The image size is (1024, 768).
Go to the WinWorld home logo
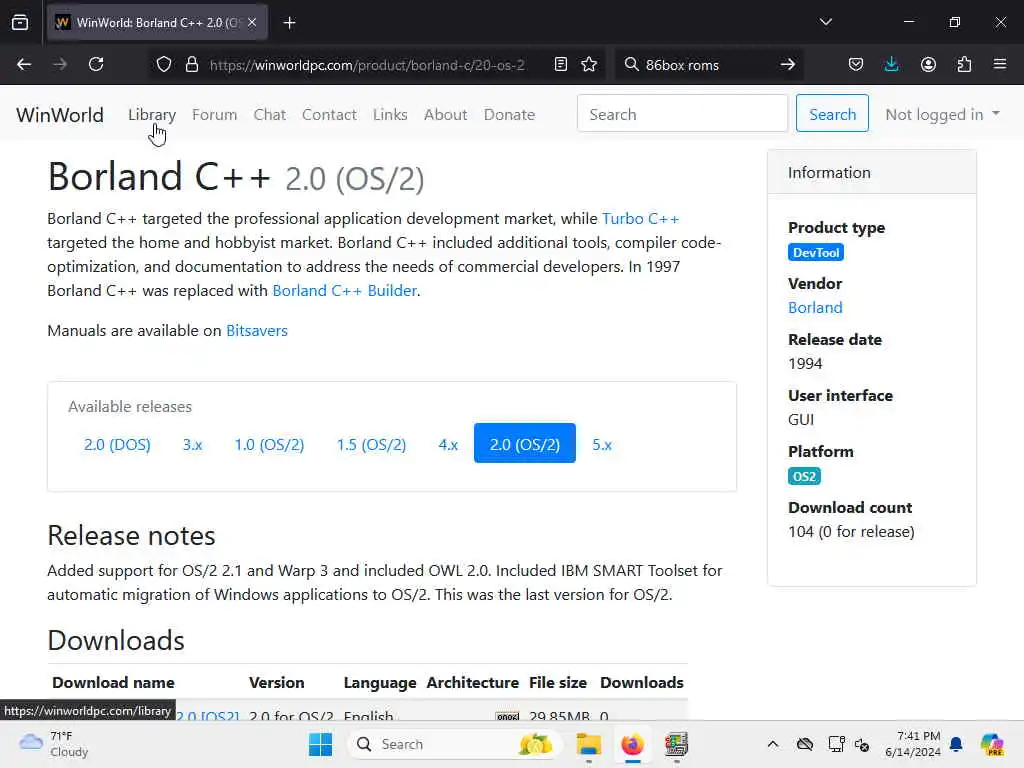coord(60,115)
